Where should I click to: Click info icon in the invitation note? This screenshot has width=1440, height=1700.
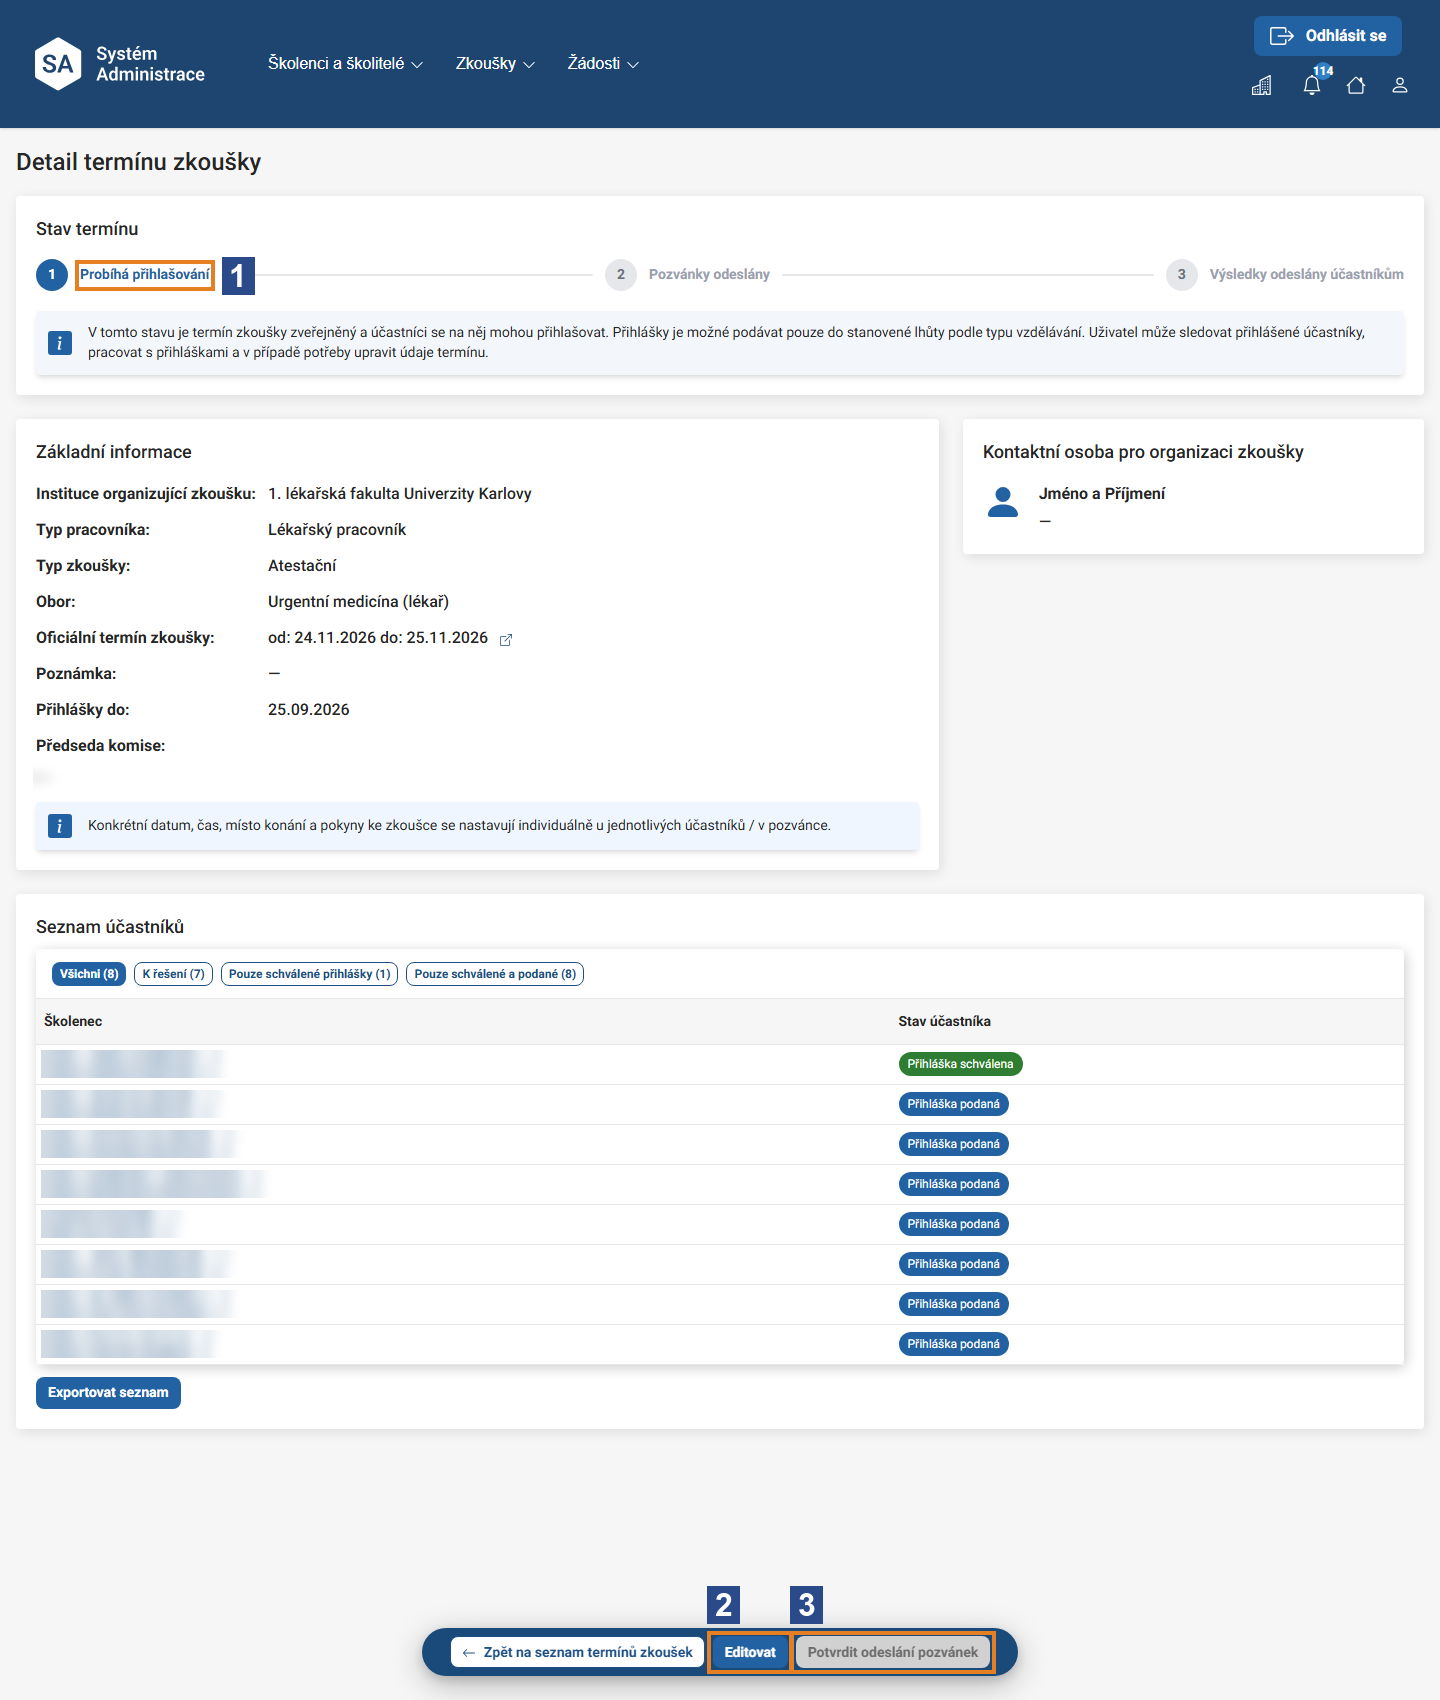[x=60, y=826]
